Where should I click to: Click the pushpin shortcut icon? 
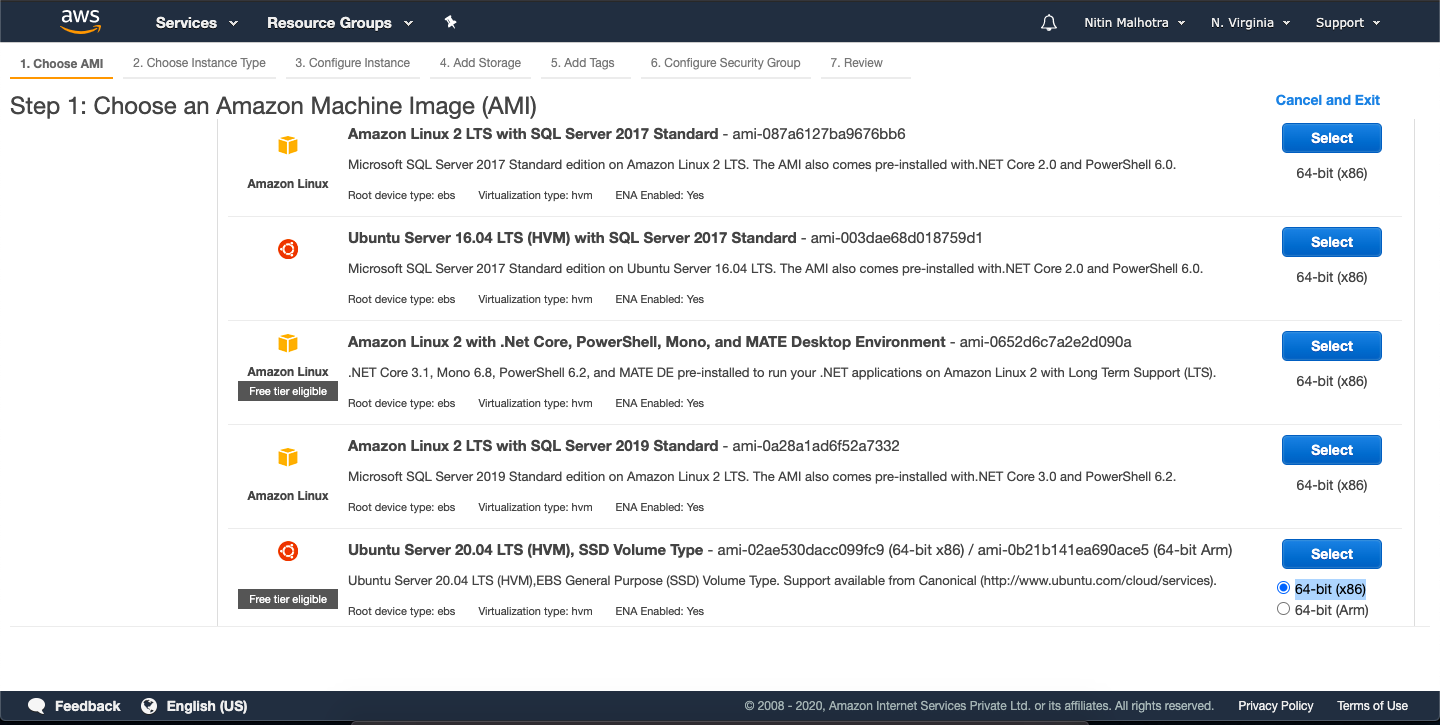(450, 22)
